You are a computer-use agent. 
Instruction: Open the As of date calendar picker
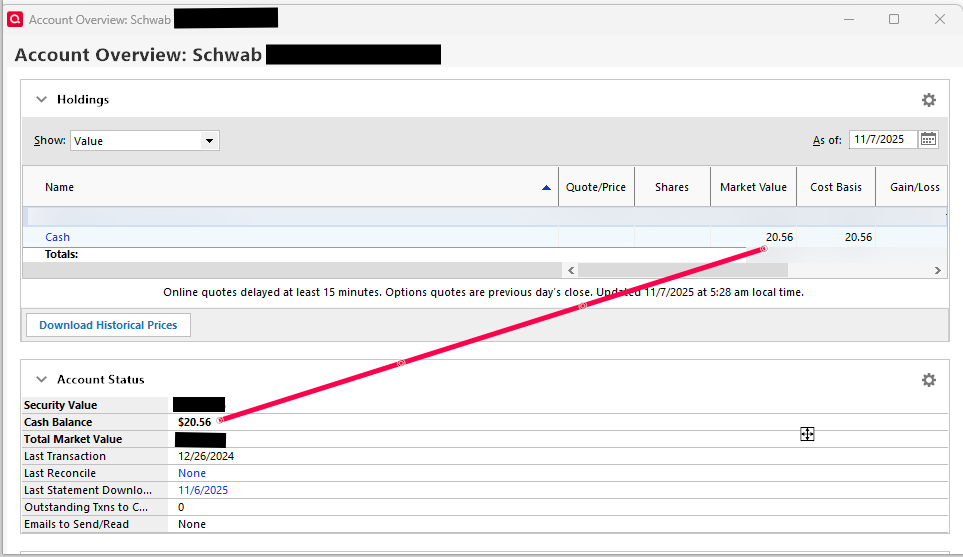pyautogui.click(x=928, y=139)
